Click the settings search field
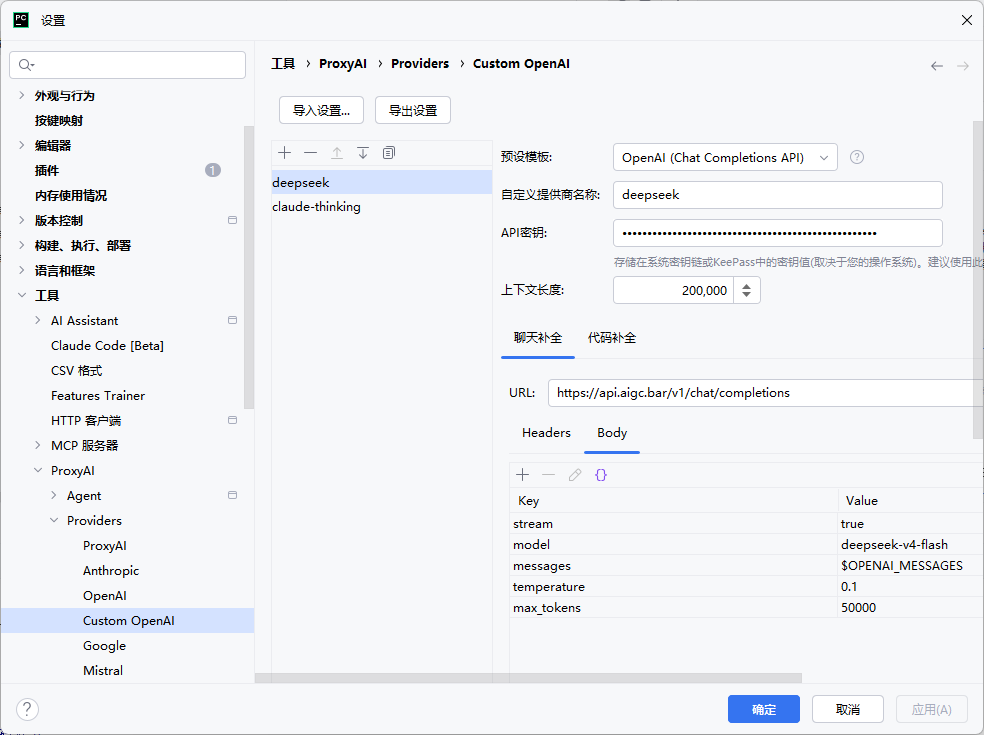This screenshot has height=735, width=984. click(127, 65)
